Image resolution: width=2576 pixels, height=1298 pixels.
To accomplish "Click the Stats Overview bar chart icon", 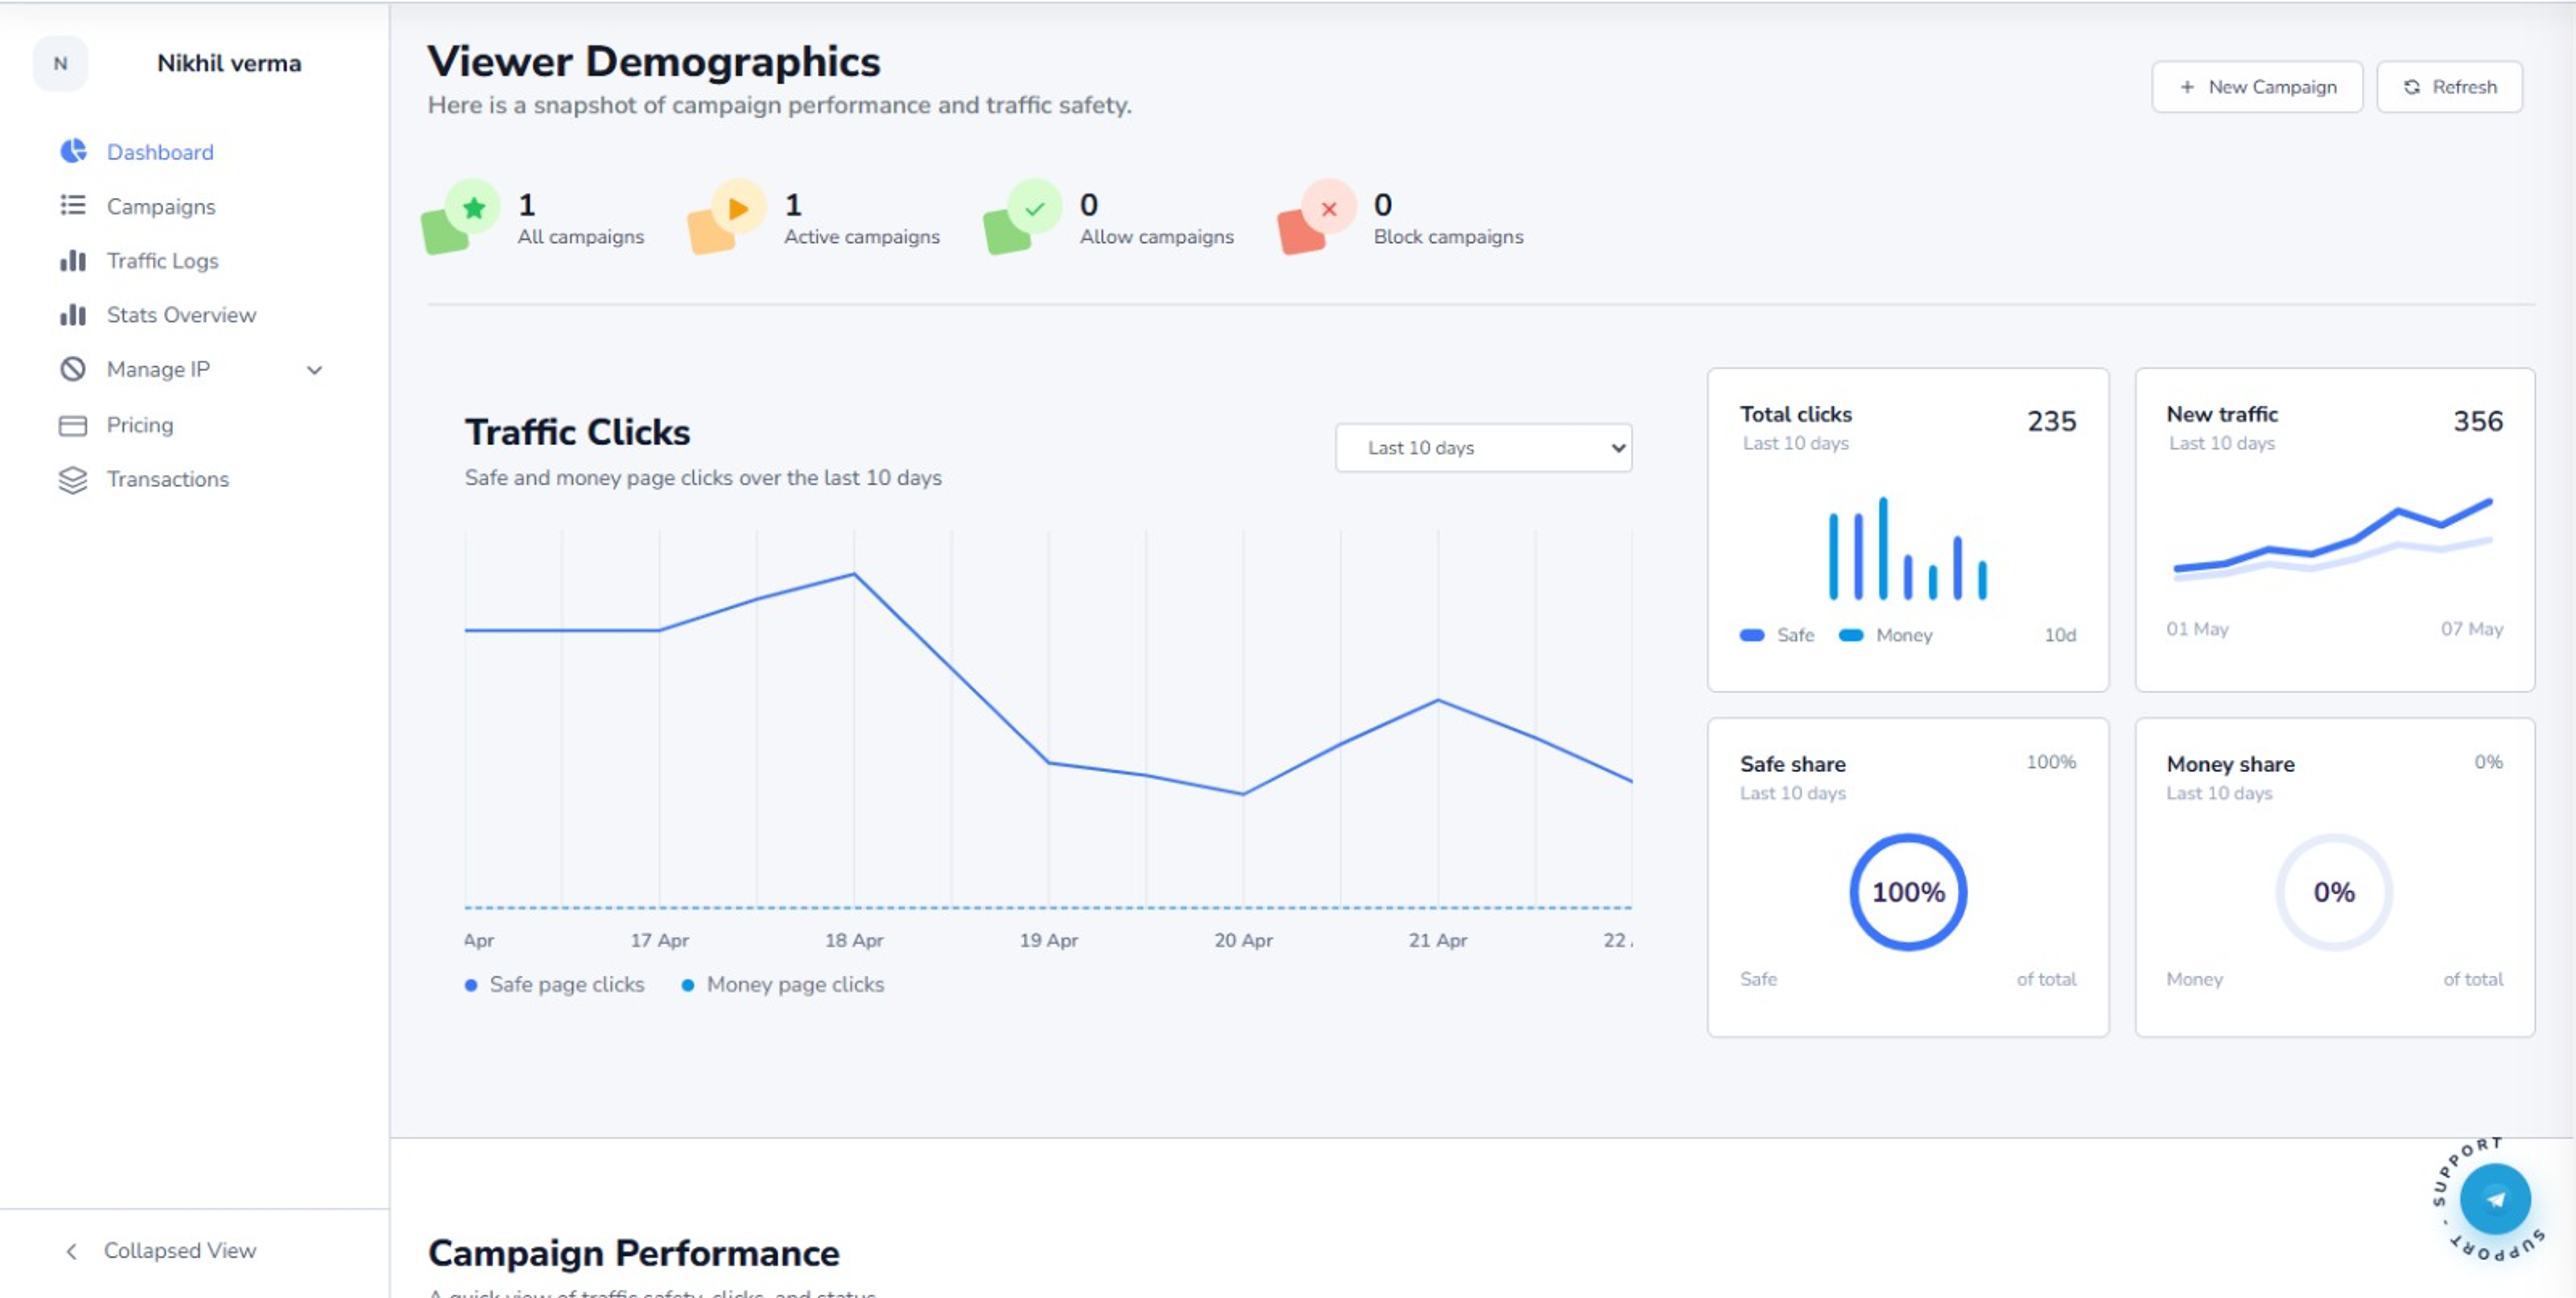I will (x=73, y=314).
